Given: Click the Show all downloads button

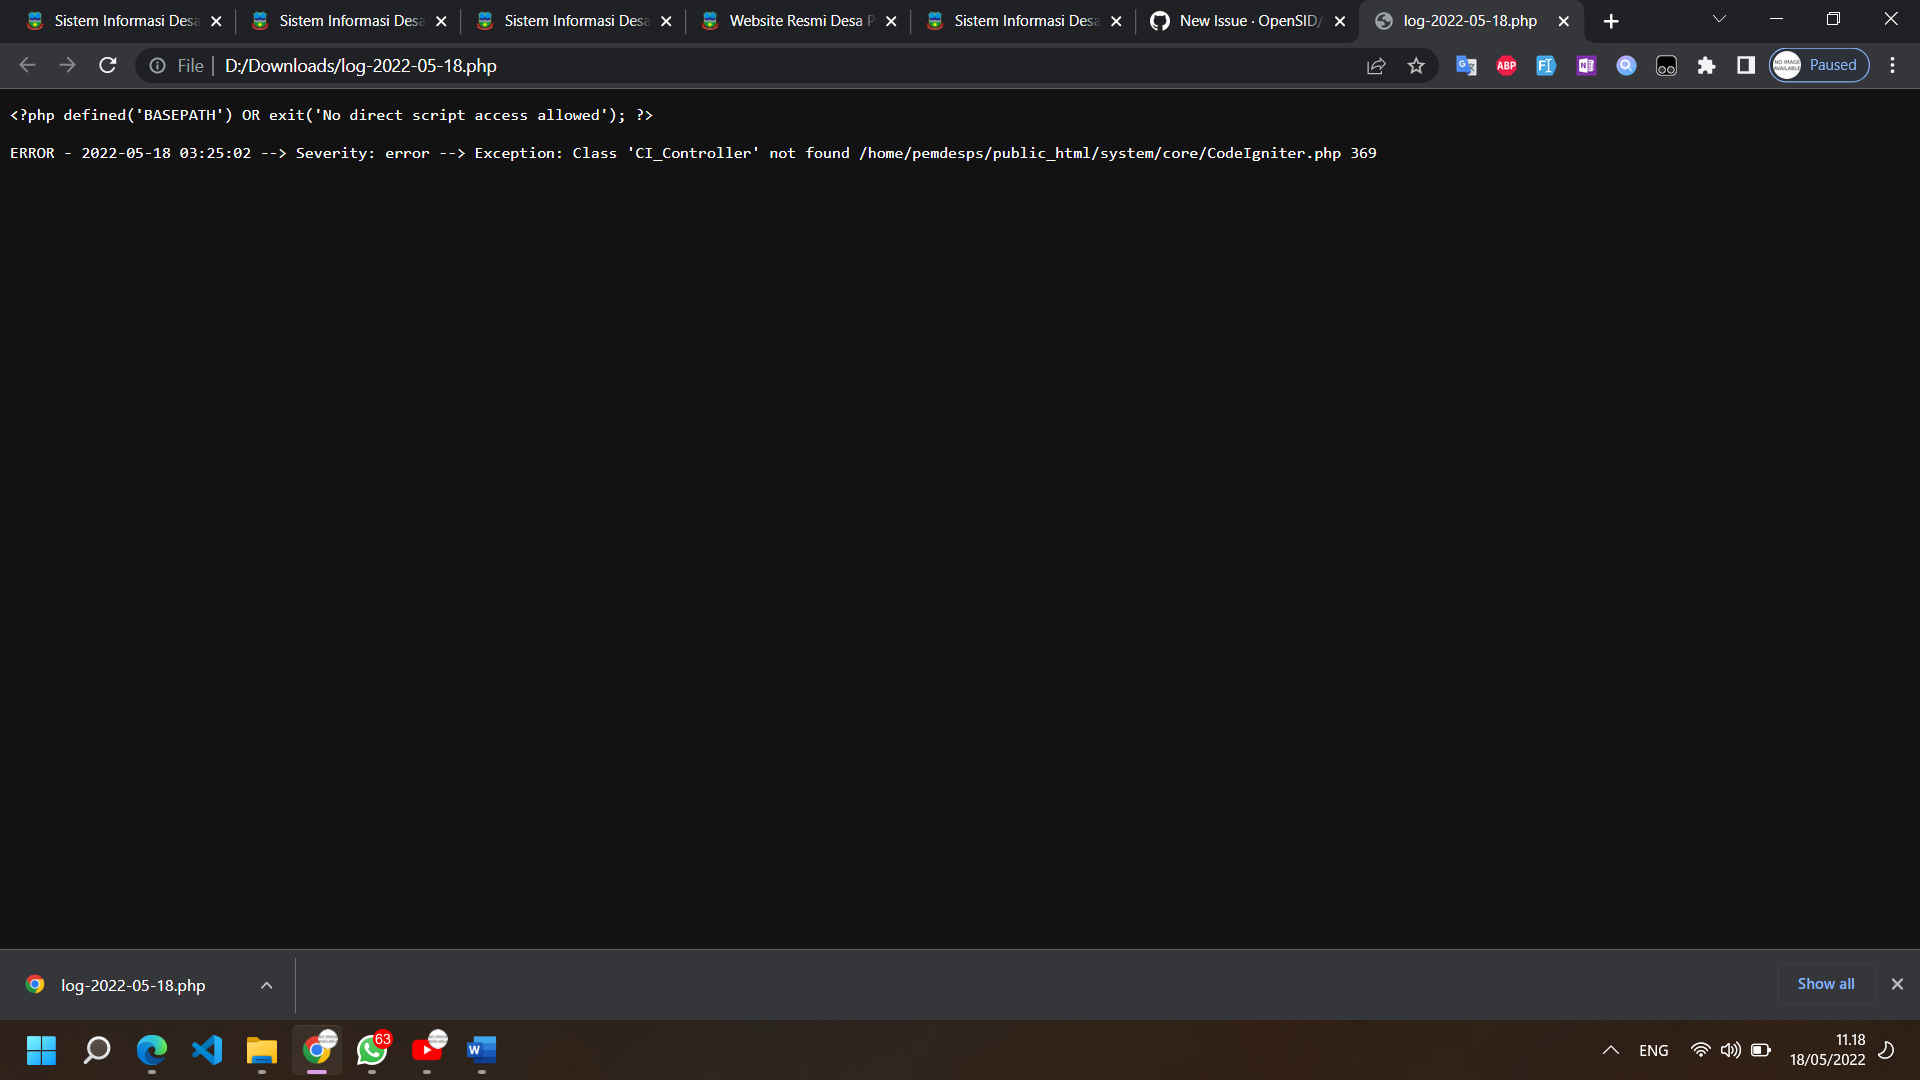Looking at the screenshot, I should (1824, 983).
